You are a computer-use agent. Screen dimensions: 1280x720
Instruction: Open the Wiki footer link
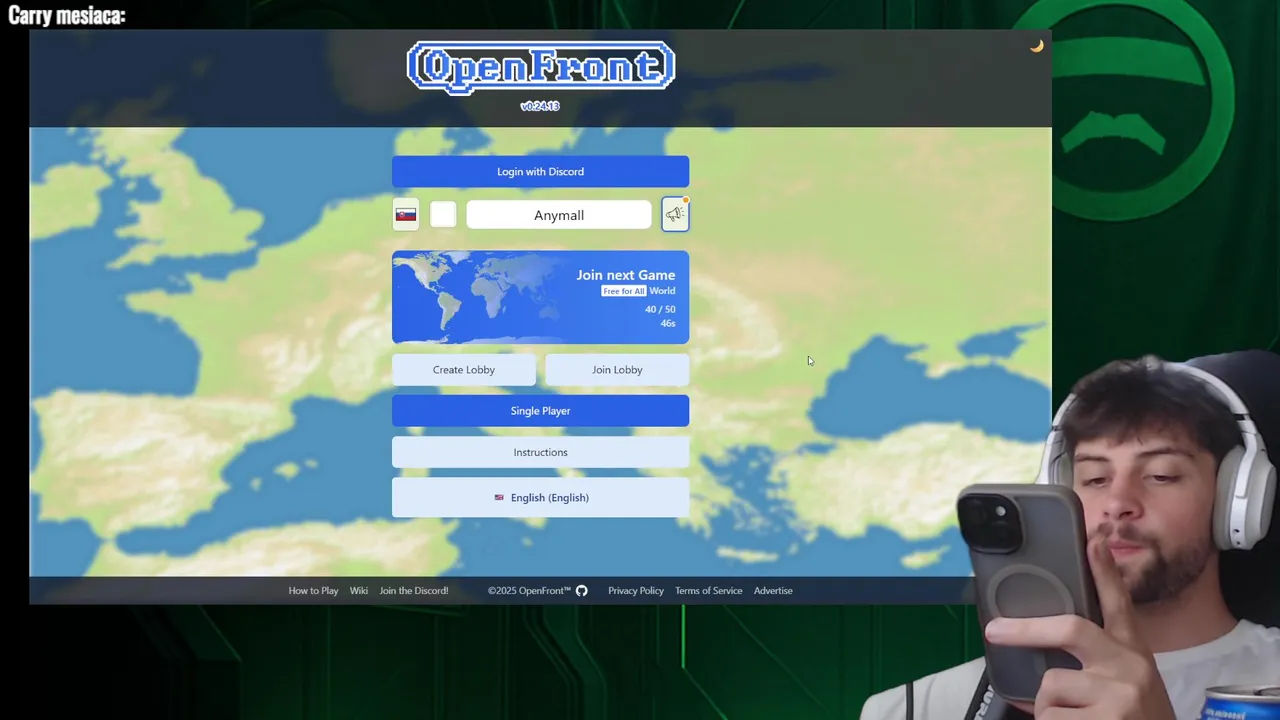[359, 591]
